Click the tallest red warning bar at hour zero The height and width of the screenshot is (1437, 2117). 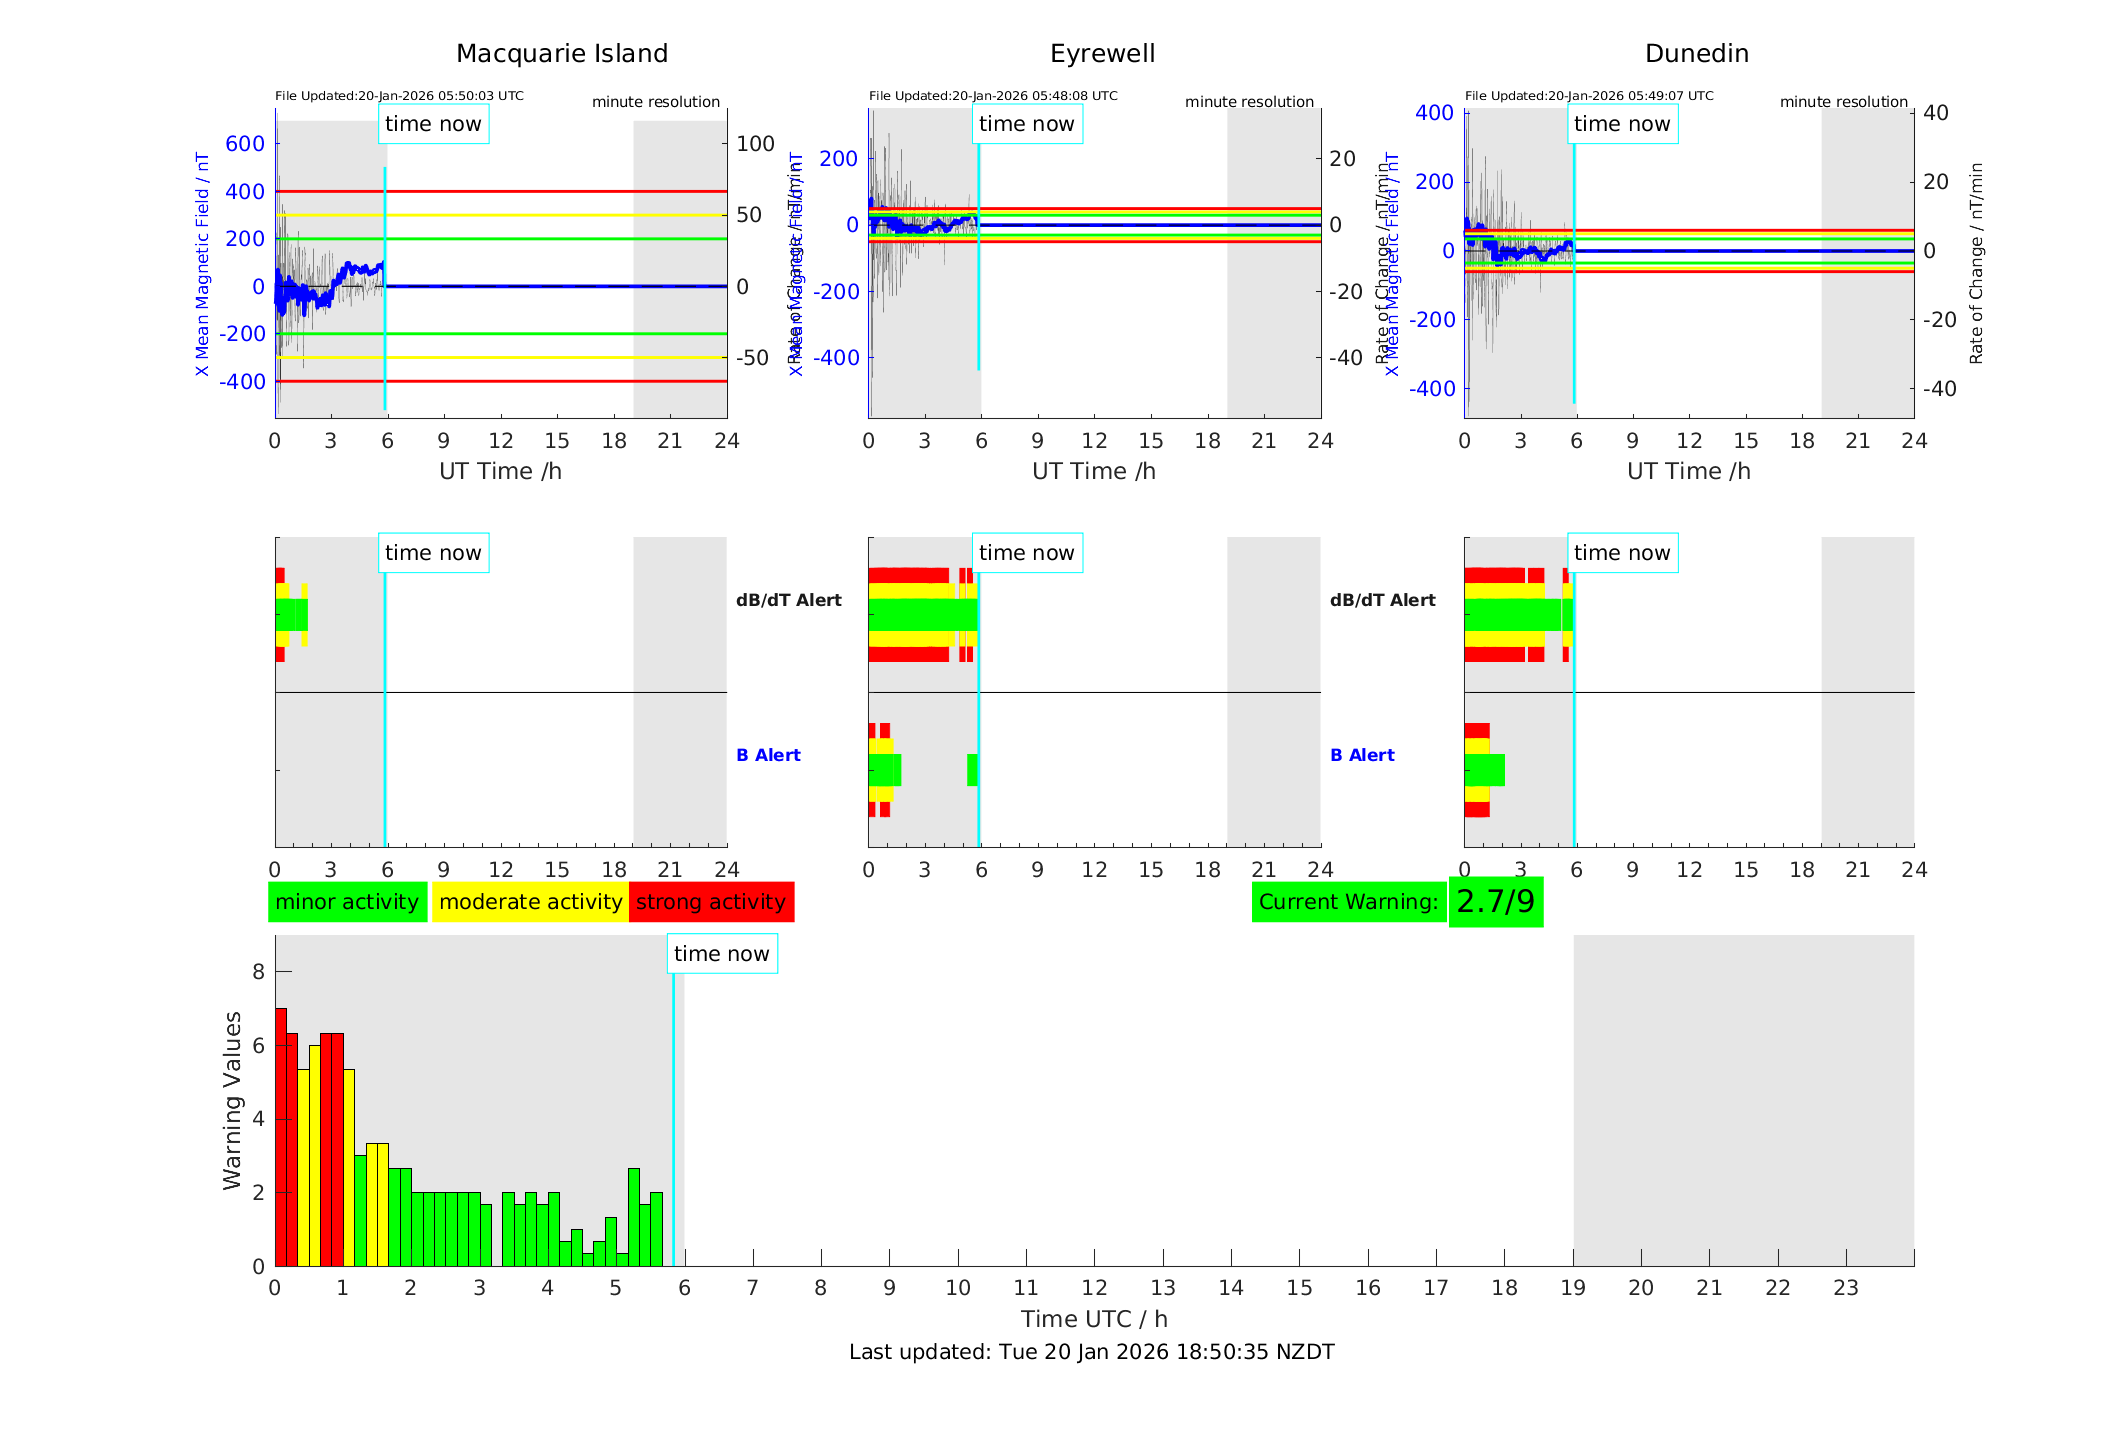coord(280,1135)
